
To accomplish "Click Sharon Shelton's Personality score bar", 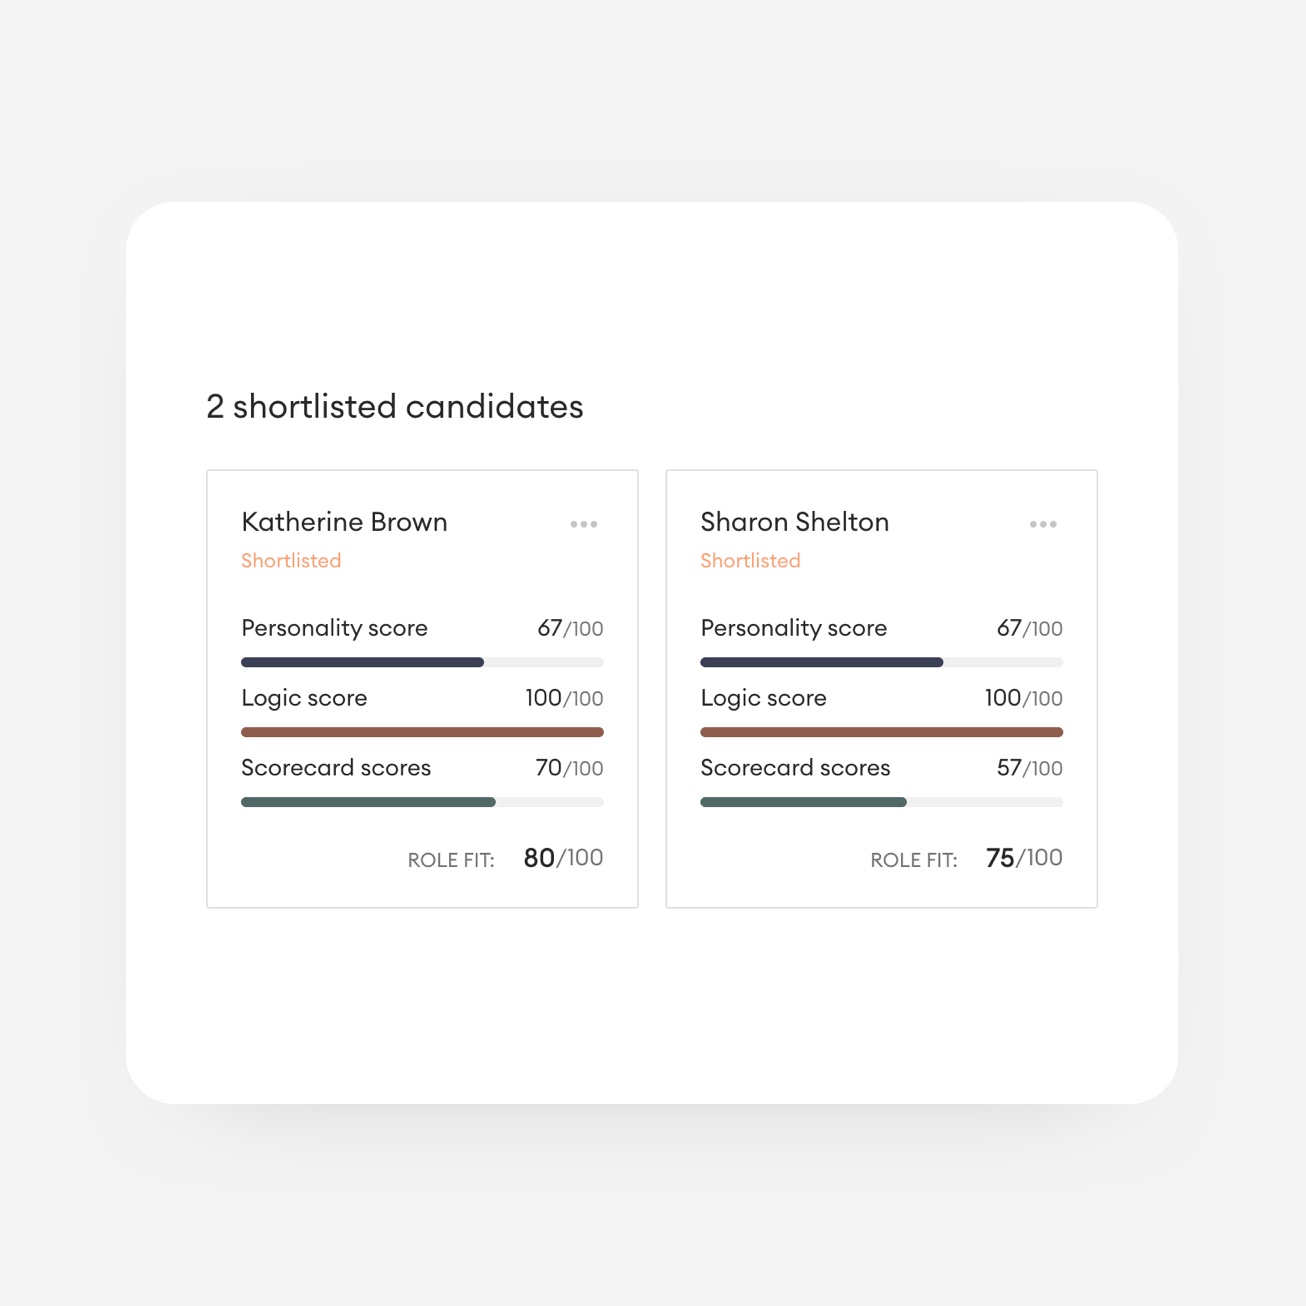I will pyautogui.click(x=881, y=662).
